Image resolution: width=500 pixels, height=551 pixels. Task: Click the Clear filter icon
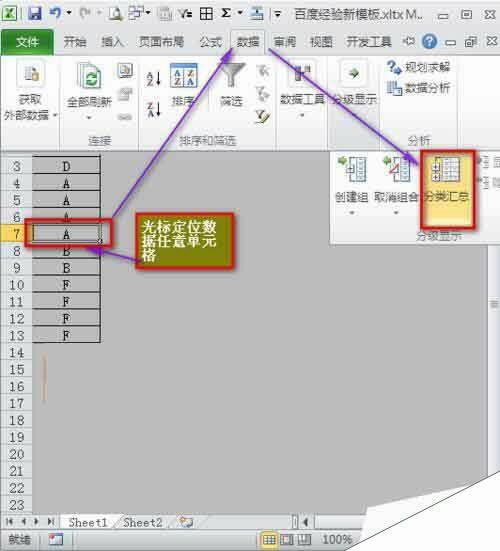tap(263, 71)
